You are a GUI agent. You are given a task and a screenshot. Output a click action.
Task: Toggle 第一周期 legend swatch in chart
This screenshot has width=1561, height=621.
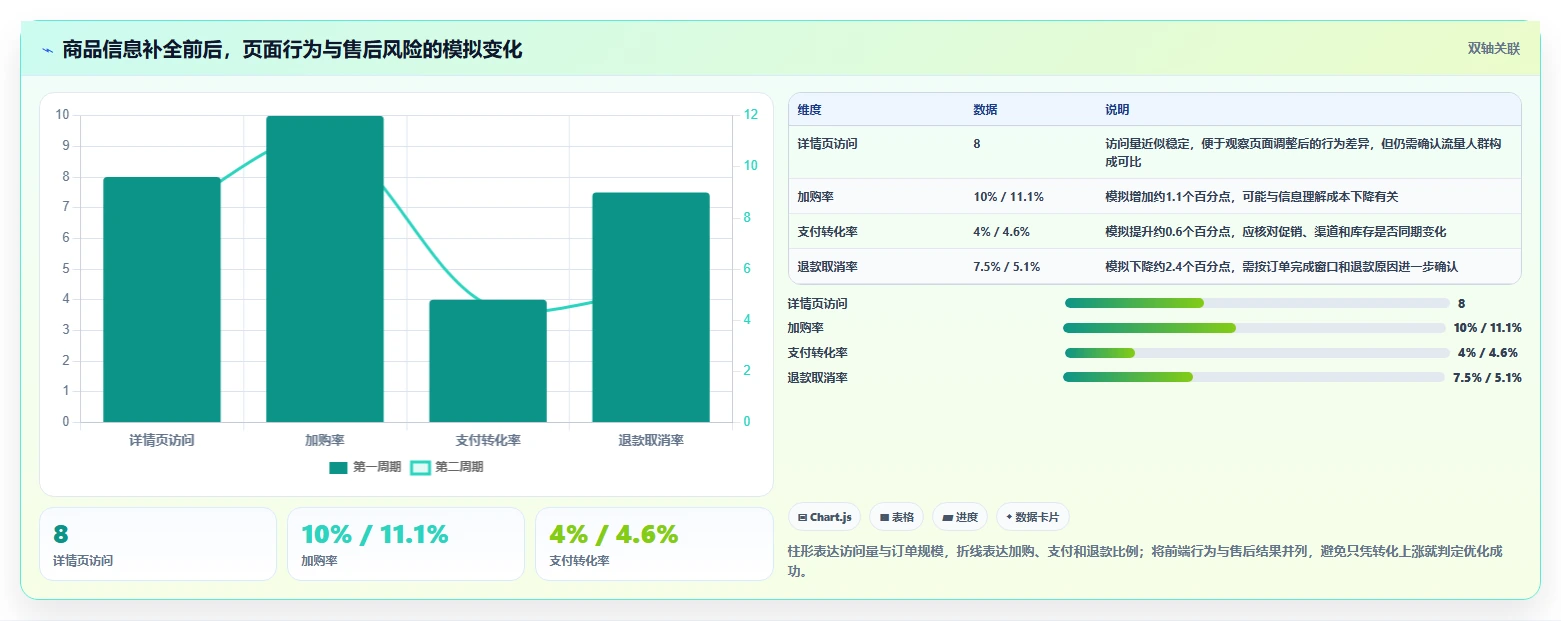pyautogui.click(x=338, y=467)
